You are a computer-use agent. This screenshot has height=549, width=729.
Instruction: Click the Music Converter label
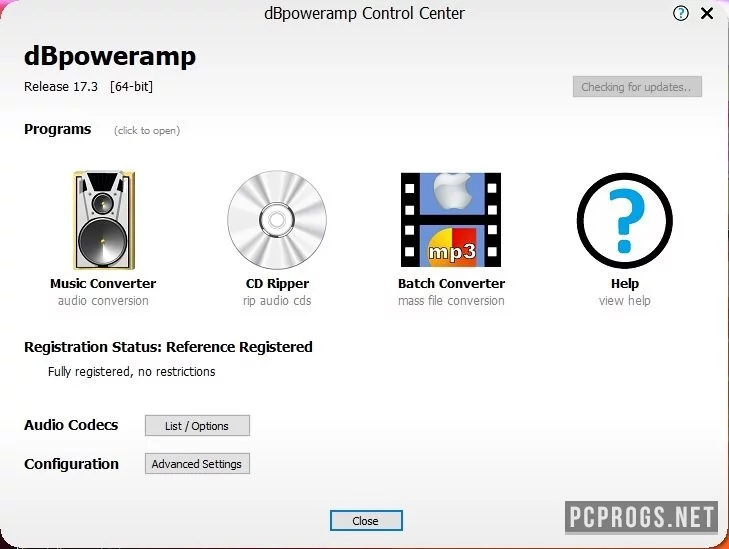pos(103,284)
